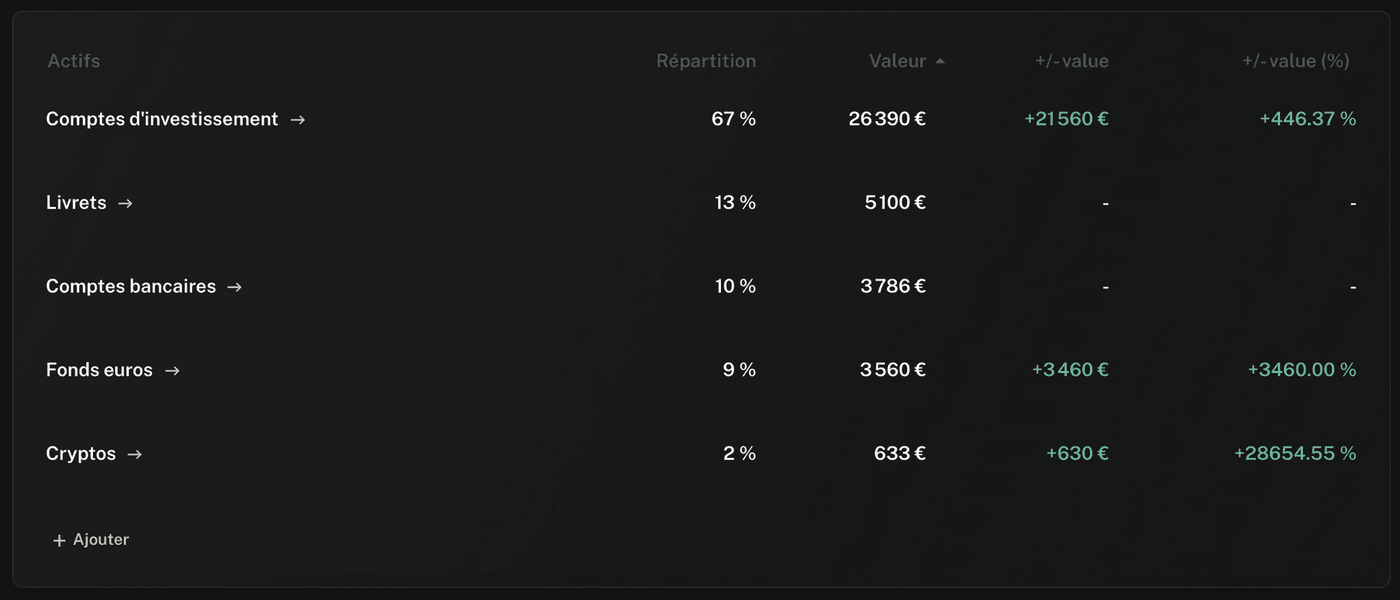1400x600 pixels.
Task: Sort by the +/-value (%) column header
Action: [x=1296, y=61]
